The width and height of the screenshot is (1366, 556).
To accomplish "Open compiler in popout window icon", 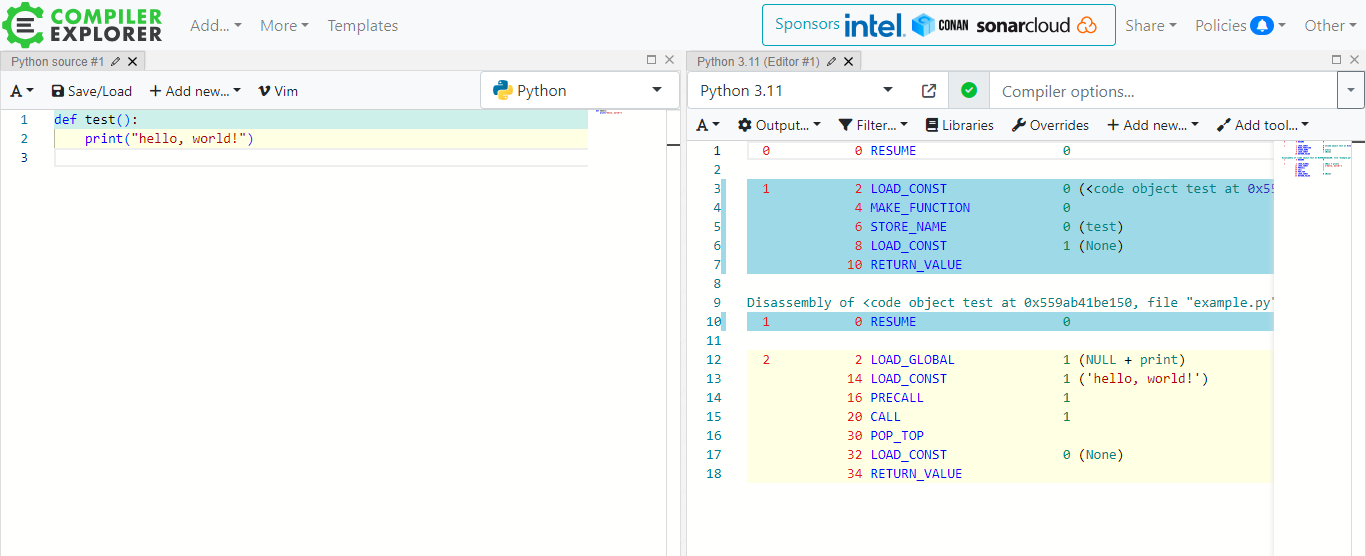I will tap(928, 91).
